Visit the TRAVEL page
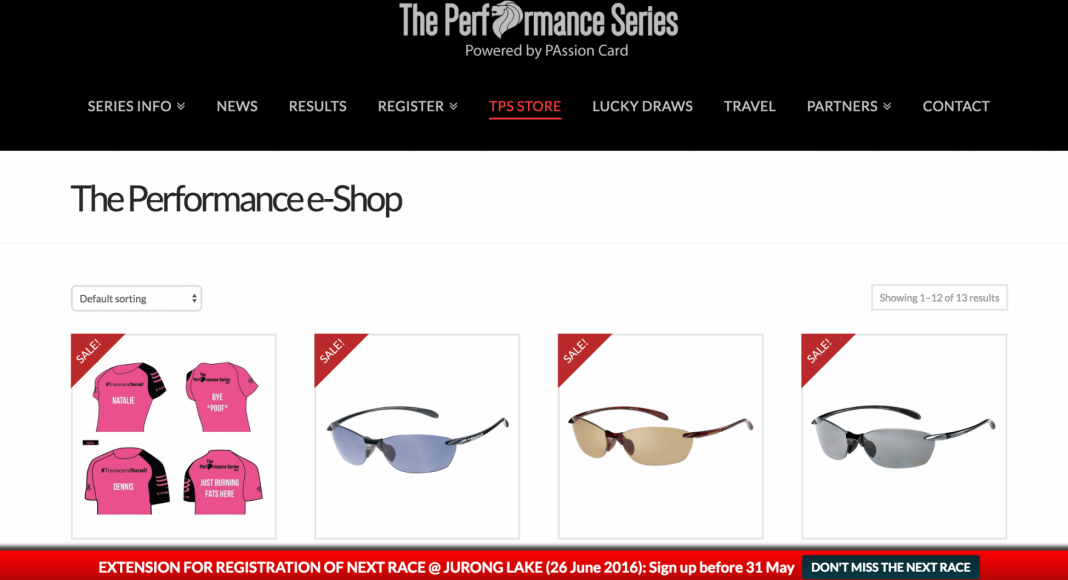 click(x=749, y=106)
